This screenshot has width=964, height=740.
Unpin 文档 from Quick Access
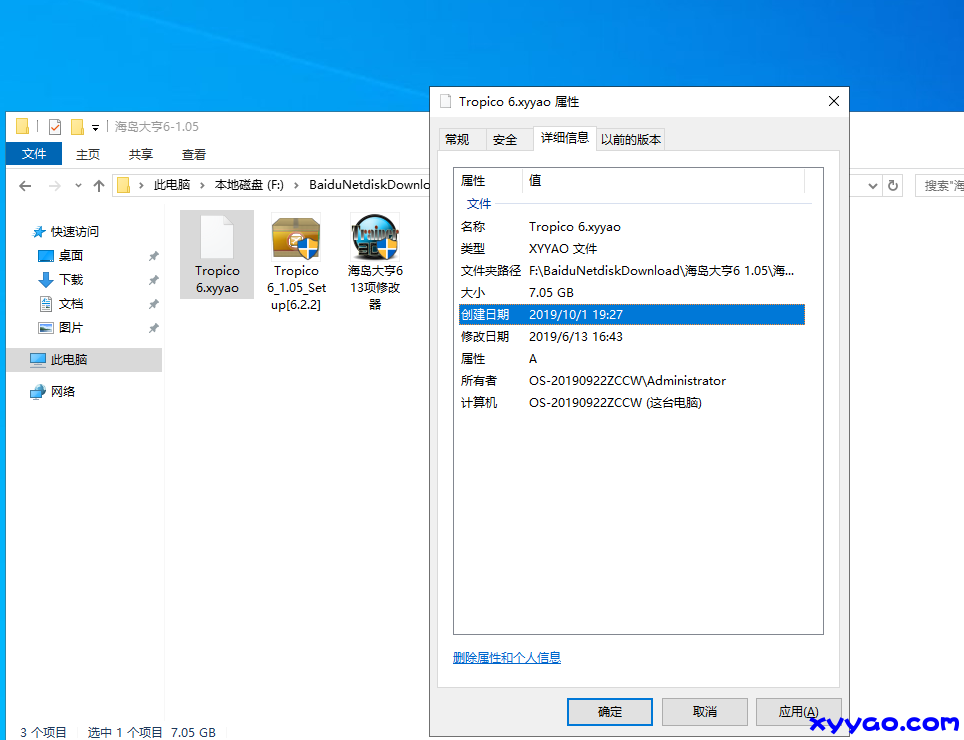(x=153, y=303)
